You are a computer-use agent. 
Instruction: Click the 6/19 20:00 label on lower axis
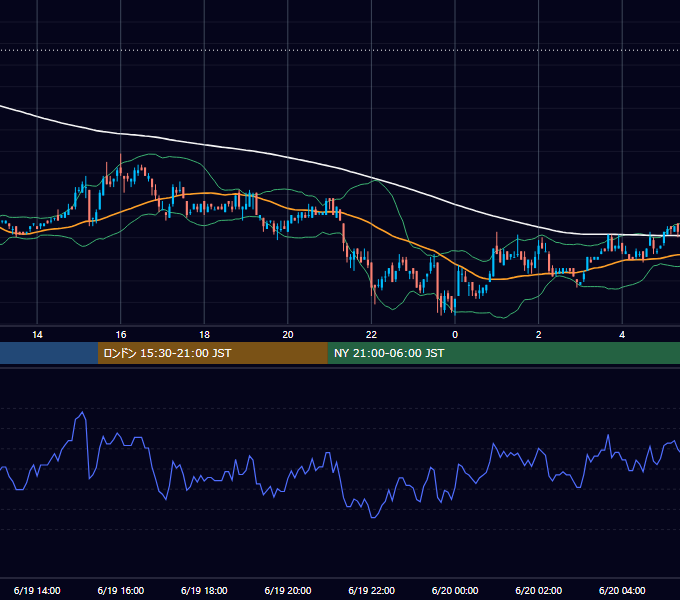point(288,590)
